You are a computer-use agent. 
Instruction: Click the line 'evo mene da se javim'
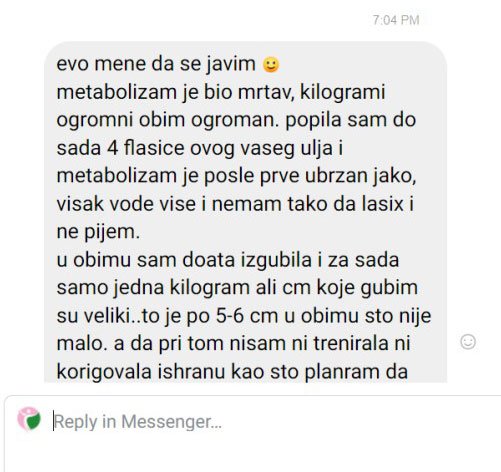[156, 64]
